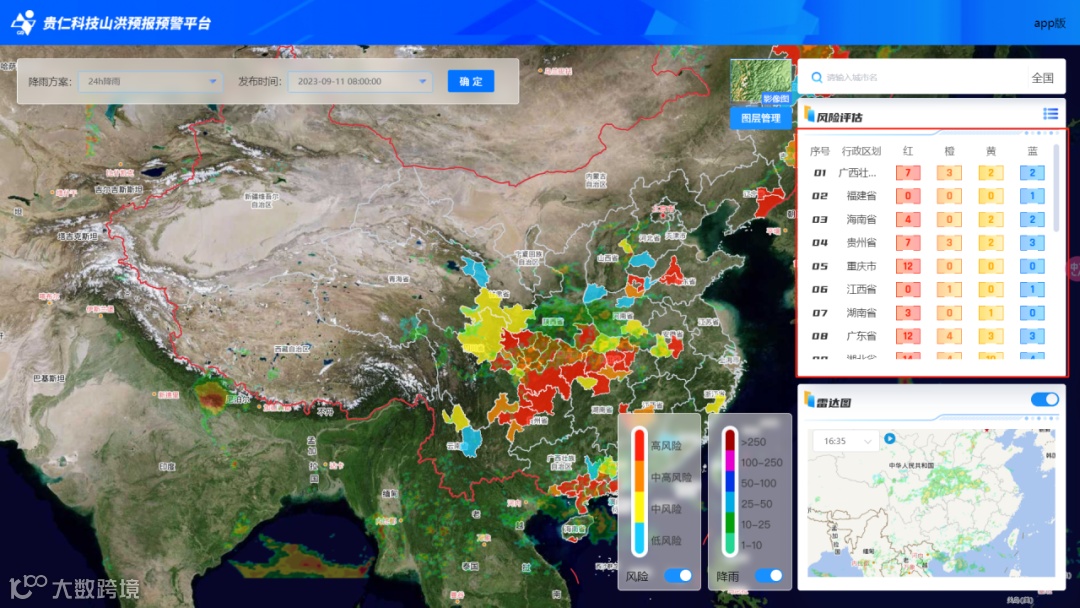Click the 雷达图 panel title icon
Viewport: 1080px width, 608px height.
click(809, 399)
